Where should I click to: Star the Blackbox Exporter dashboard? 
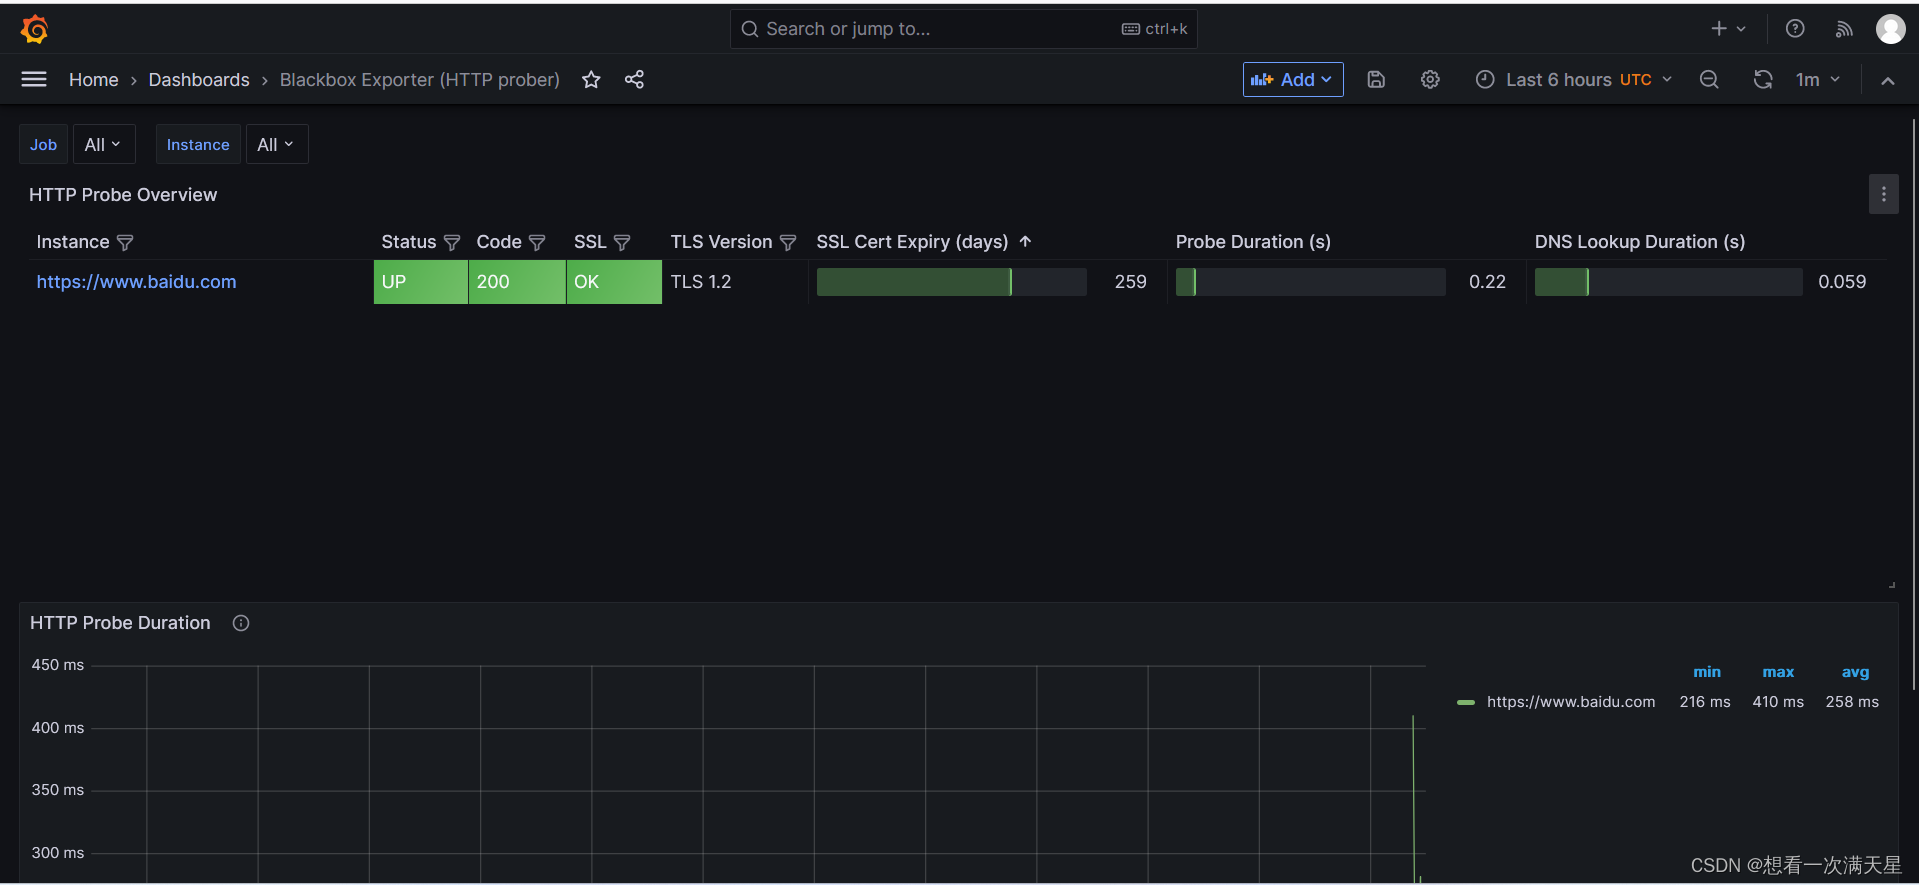(x=591, y=79)
